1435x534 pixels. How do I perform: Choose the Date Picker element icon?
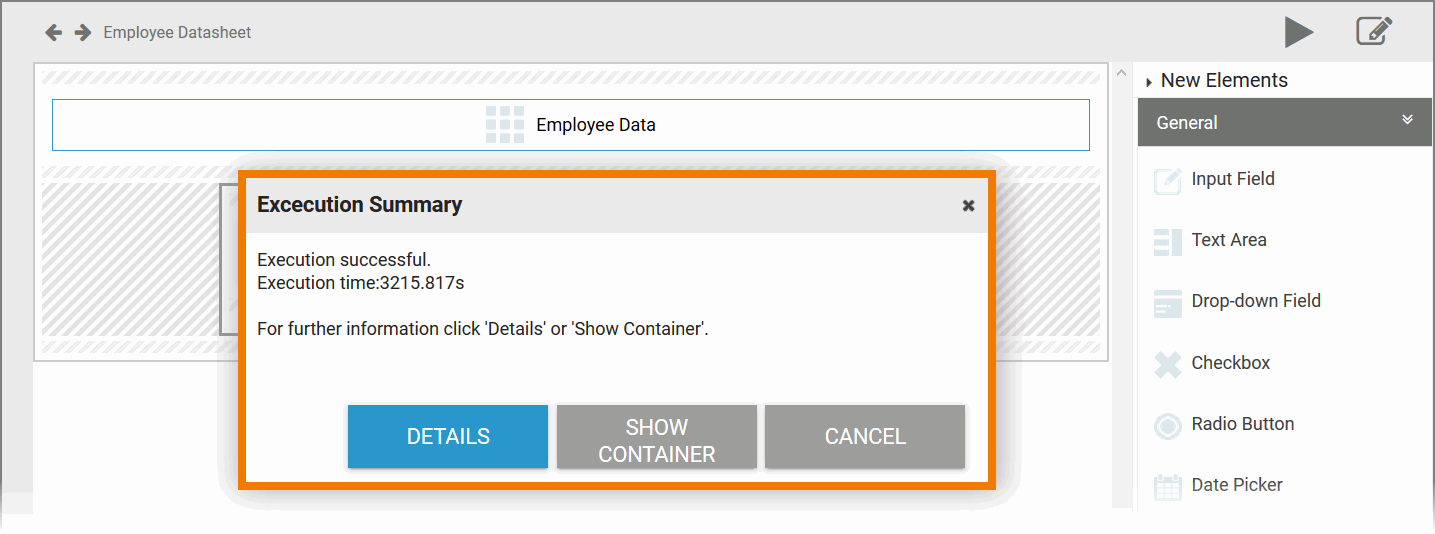(x=1167, y=487)
